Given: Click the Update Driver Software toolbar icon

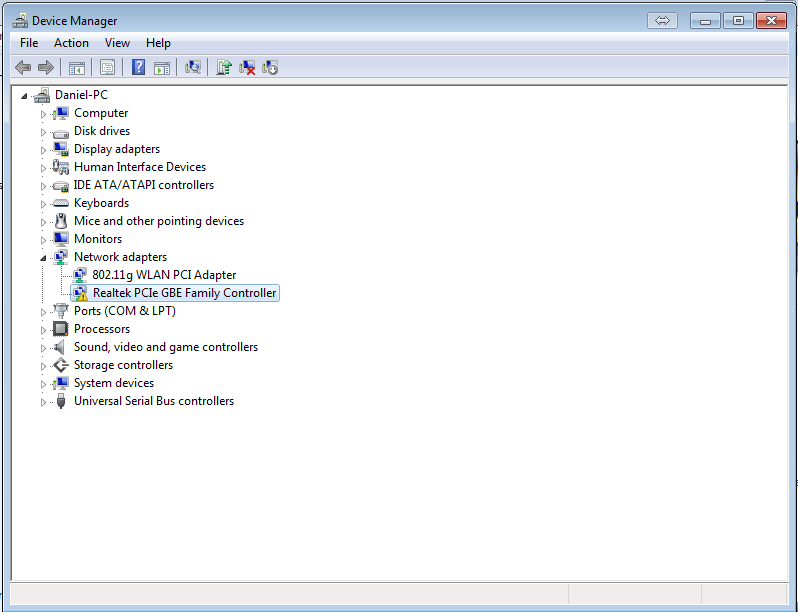Looking at the screenshot, I should point(223,67).
